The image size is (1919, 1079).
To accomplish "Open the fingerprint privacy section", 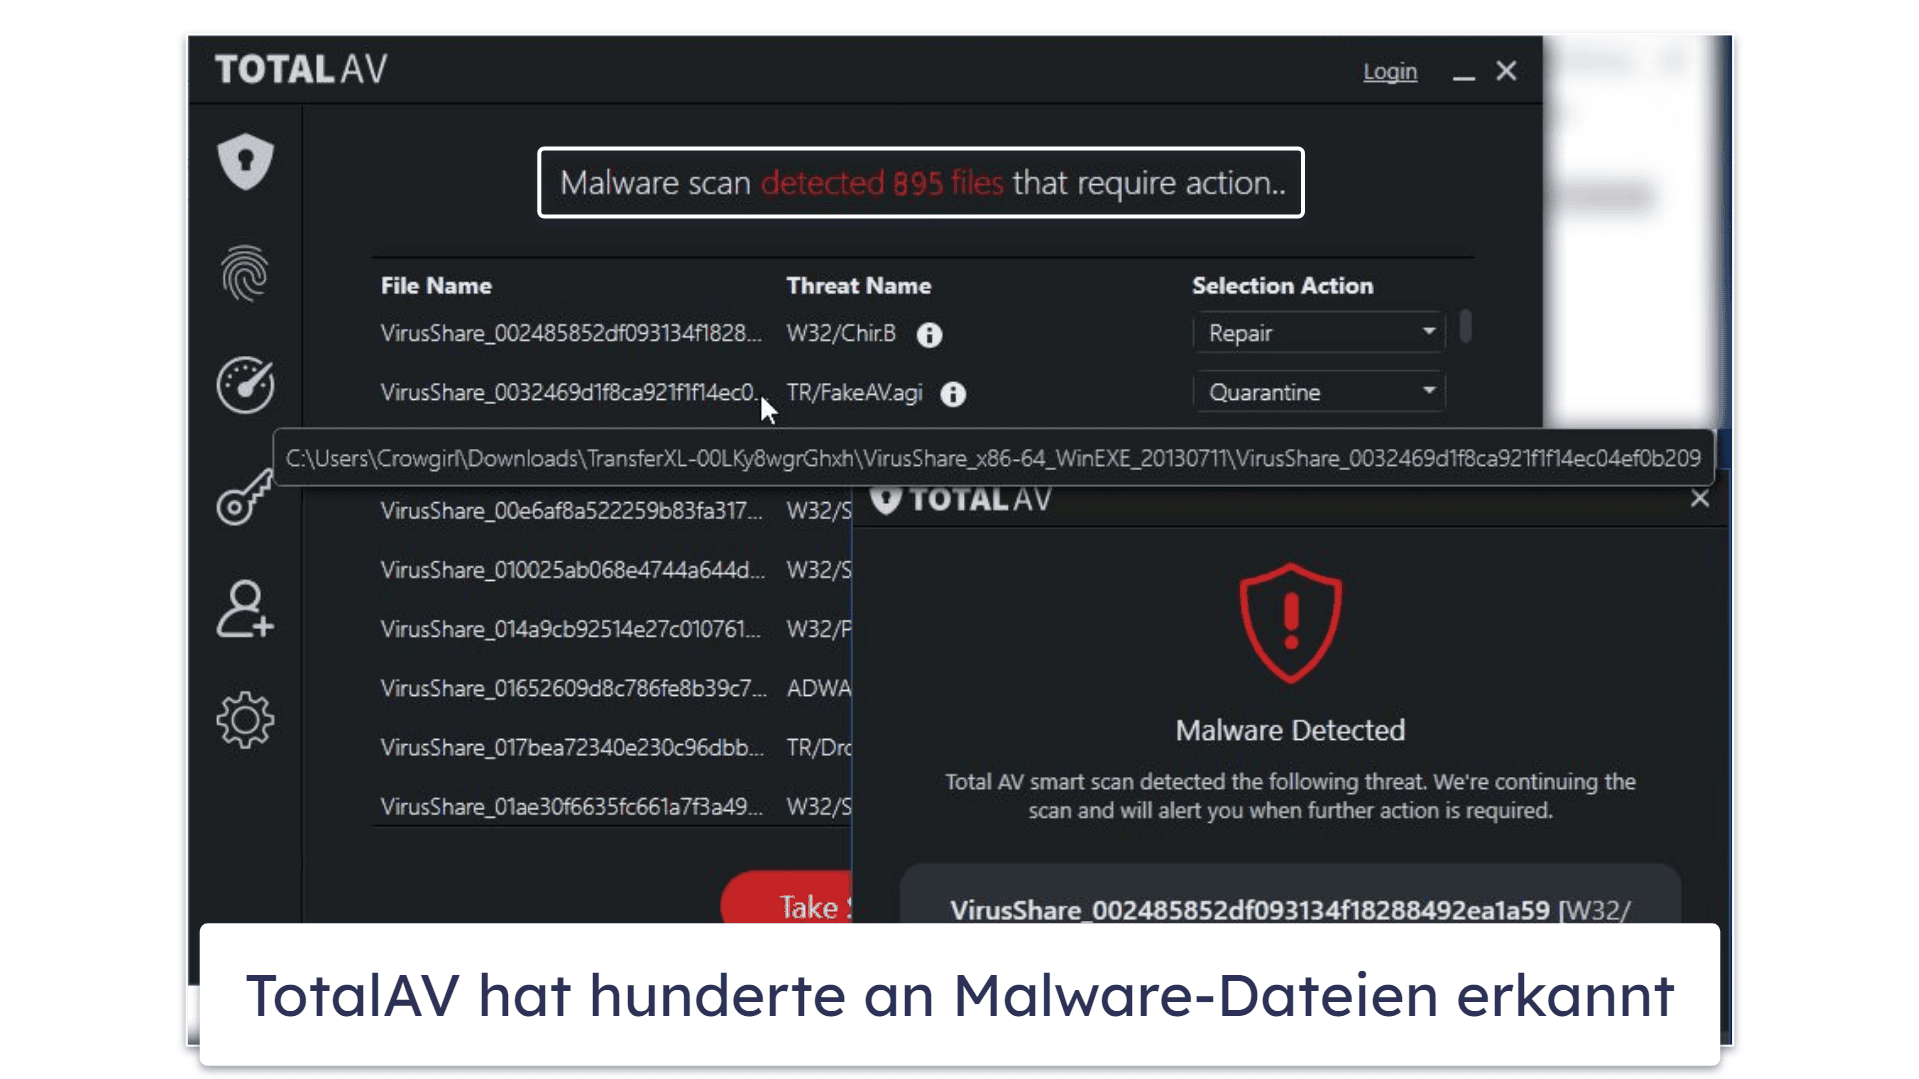I will pyautogui.click(x=245, y=273).
